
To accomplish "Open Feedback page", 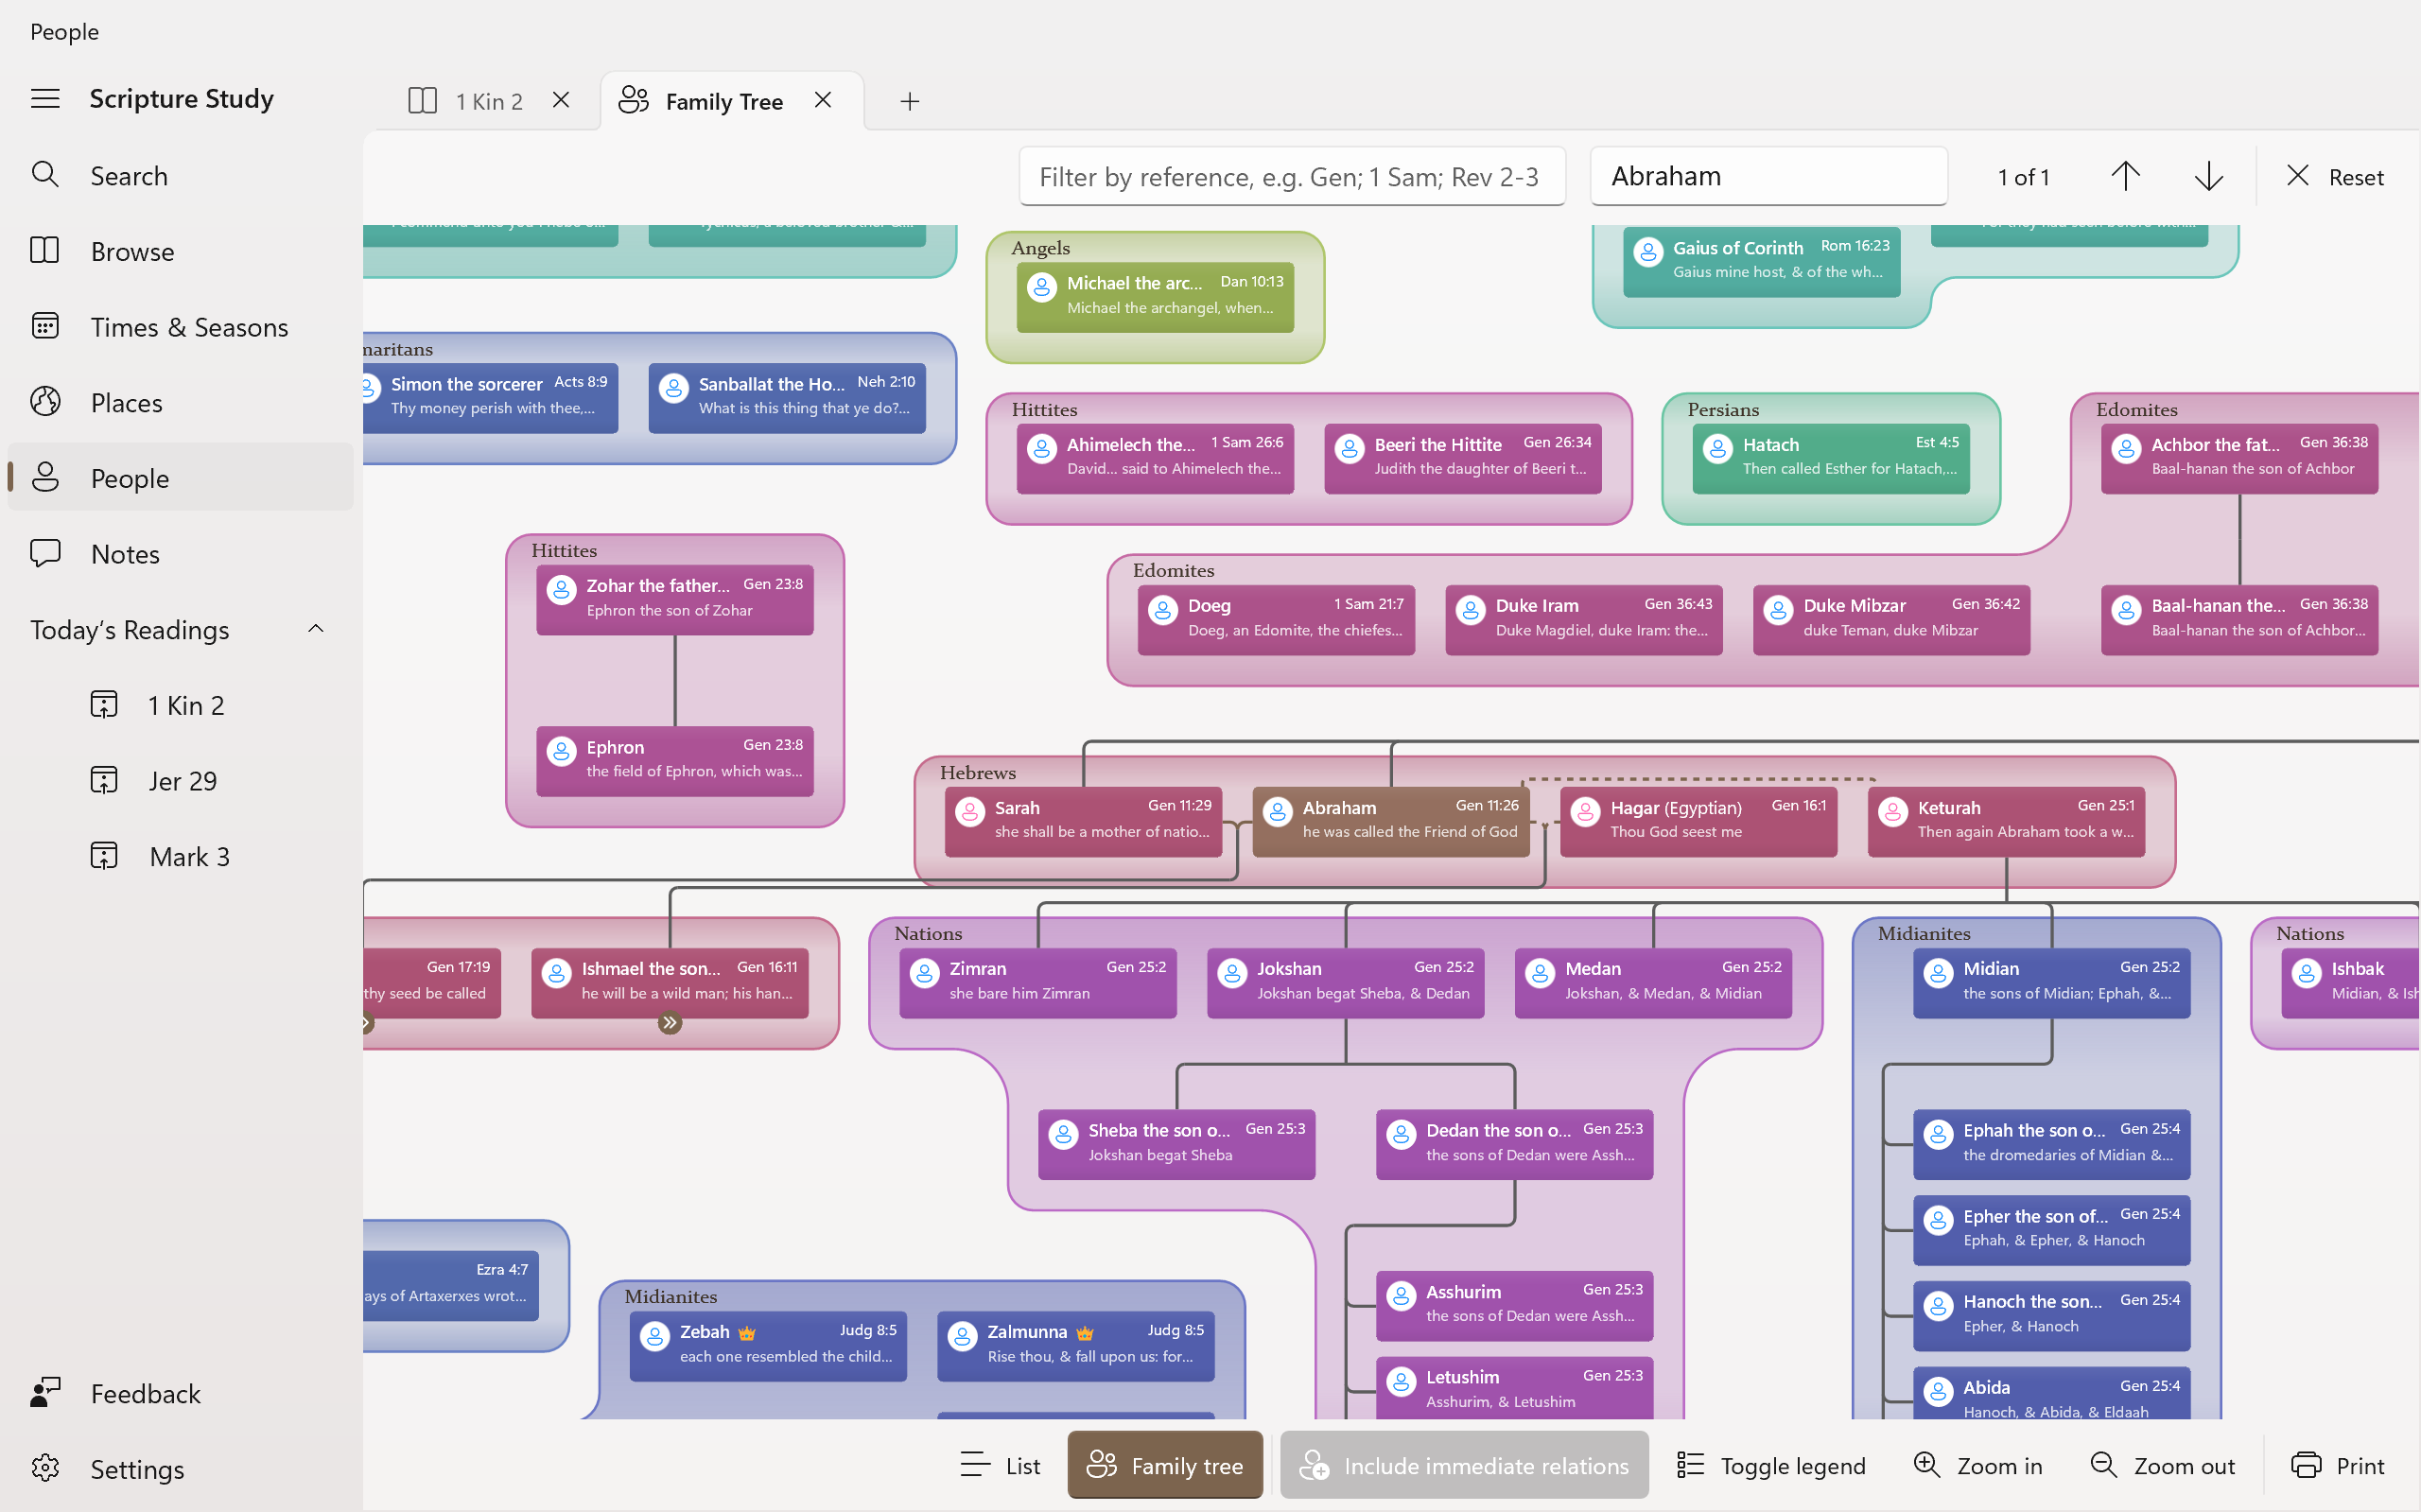I will [x=181, y=1393].
